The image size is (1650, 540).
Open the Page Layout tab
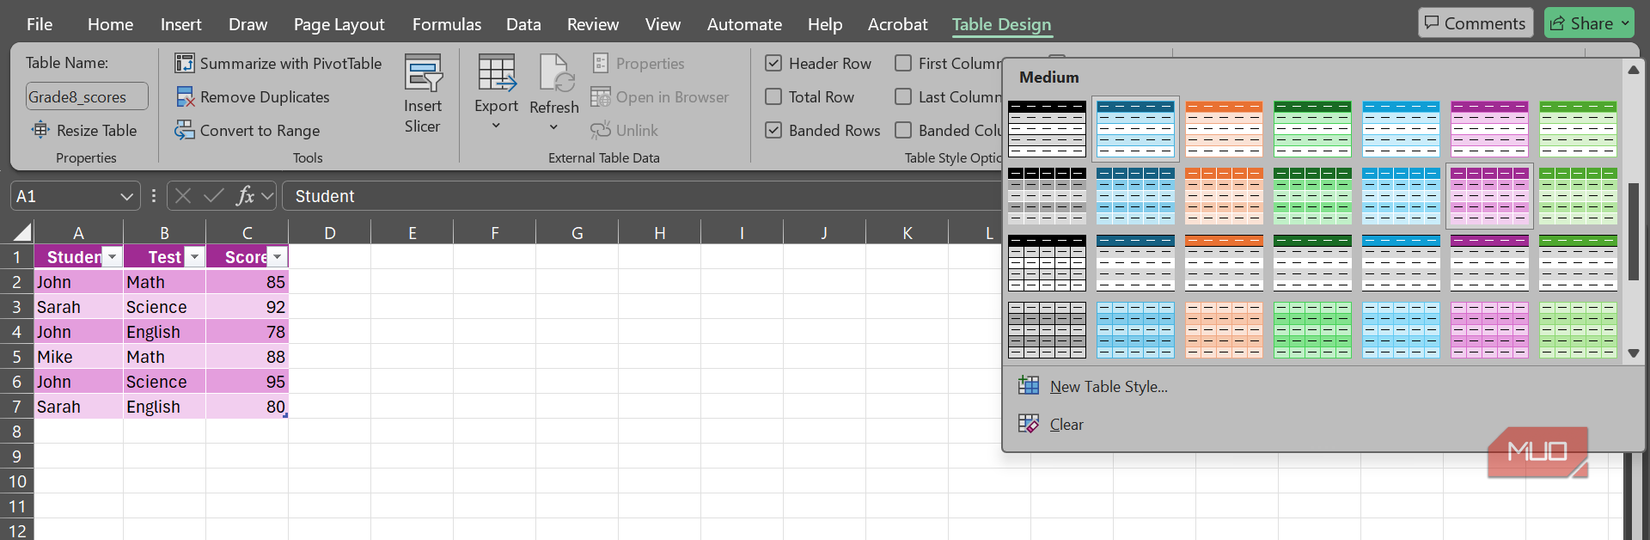coord(339,24)
